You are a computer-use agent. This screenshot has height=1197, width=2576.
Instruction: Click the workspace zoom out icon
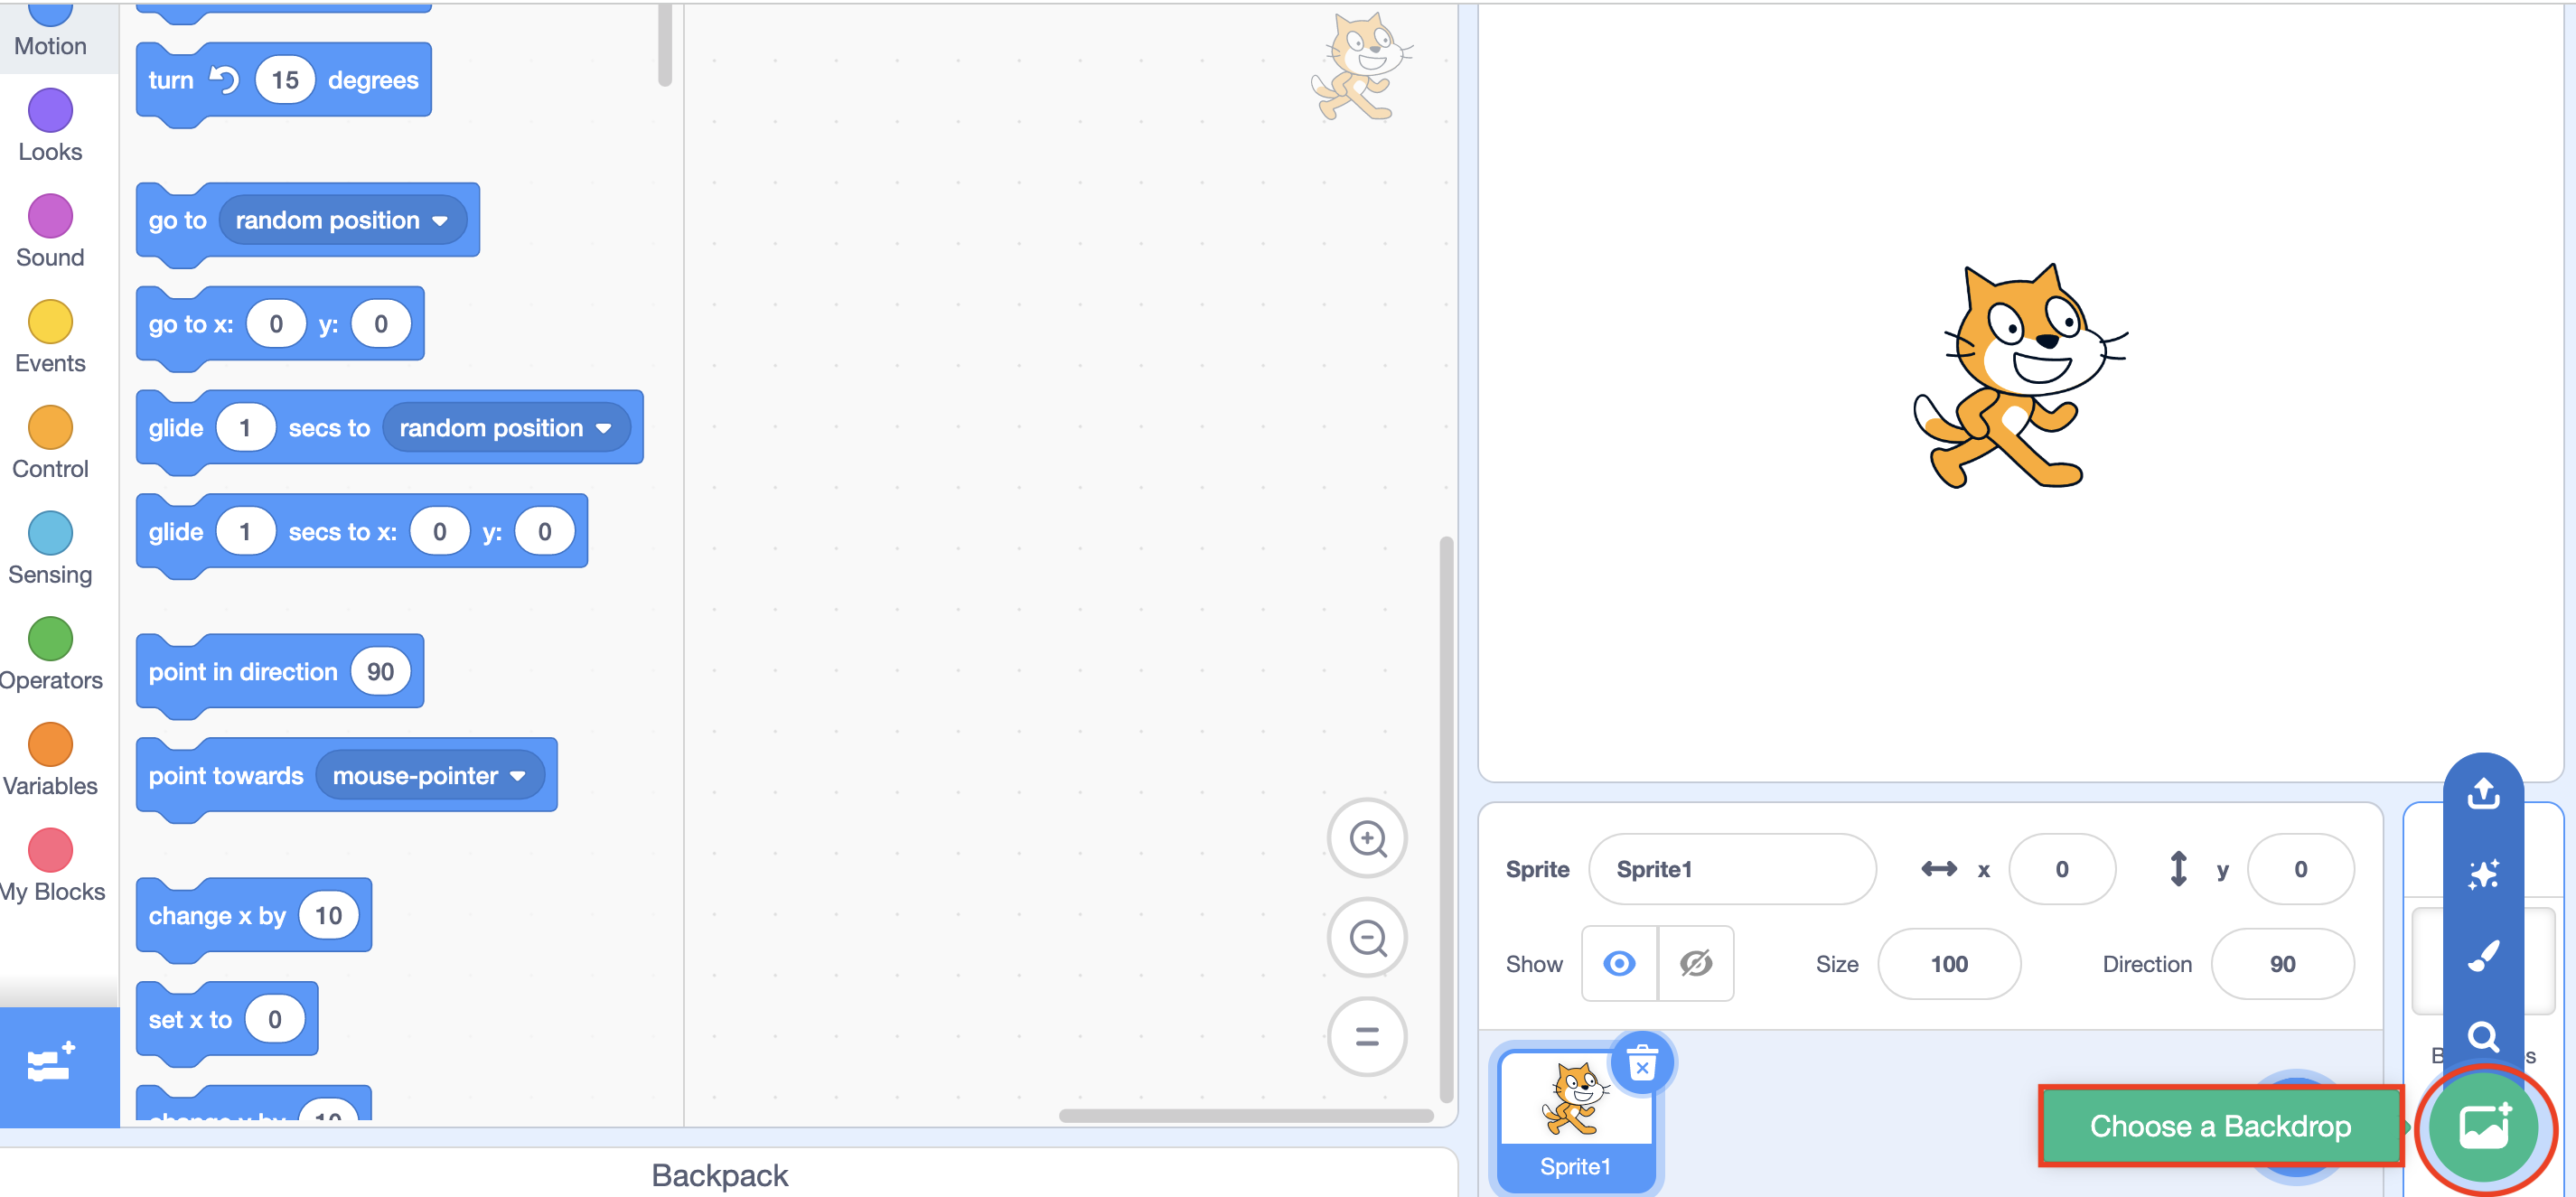[x=1366, y=937]
